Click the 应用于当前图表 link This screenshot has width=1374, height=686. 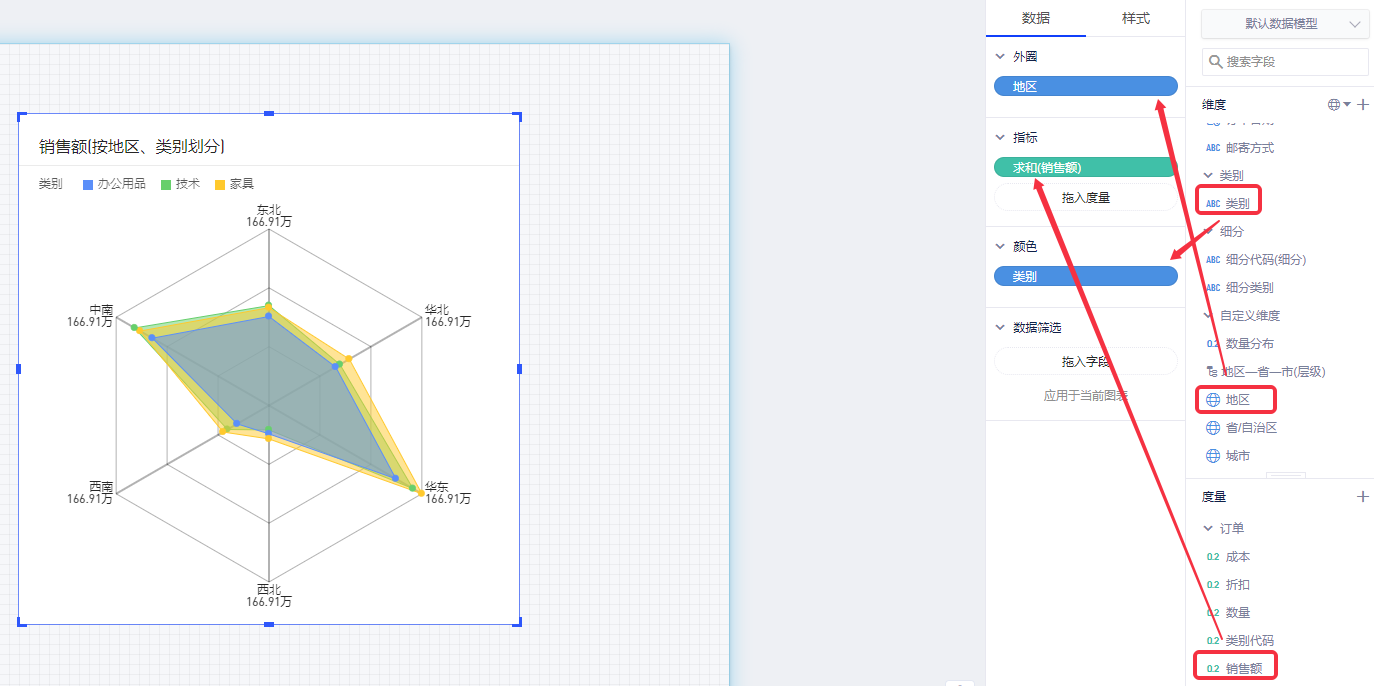coord(1085,396)
